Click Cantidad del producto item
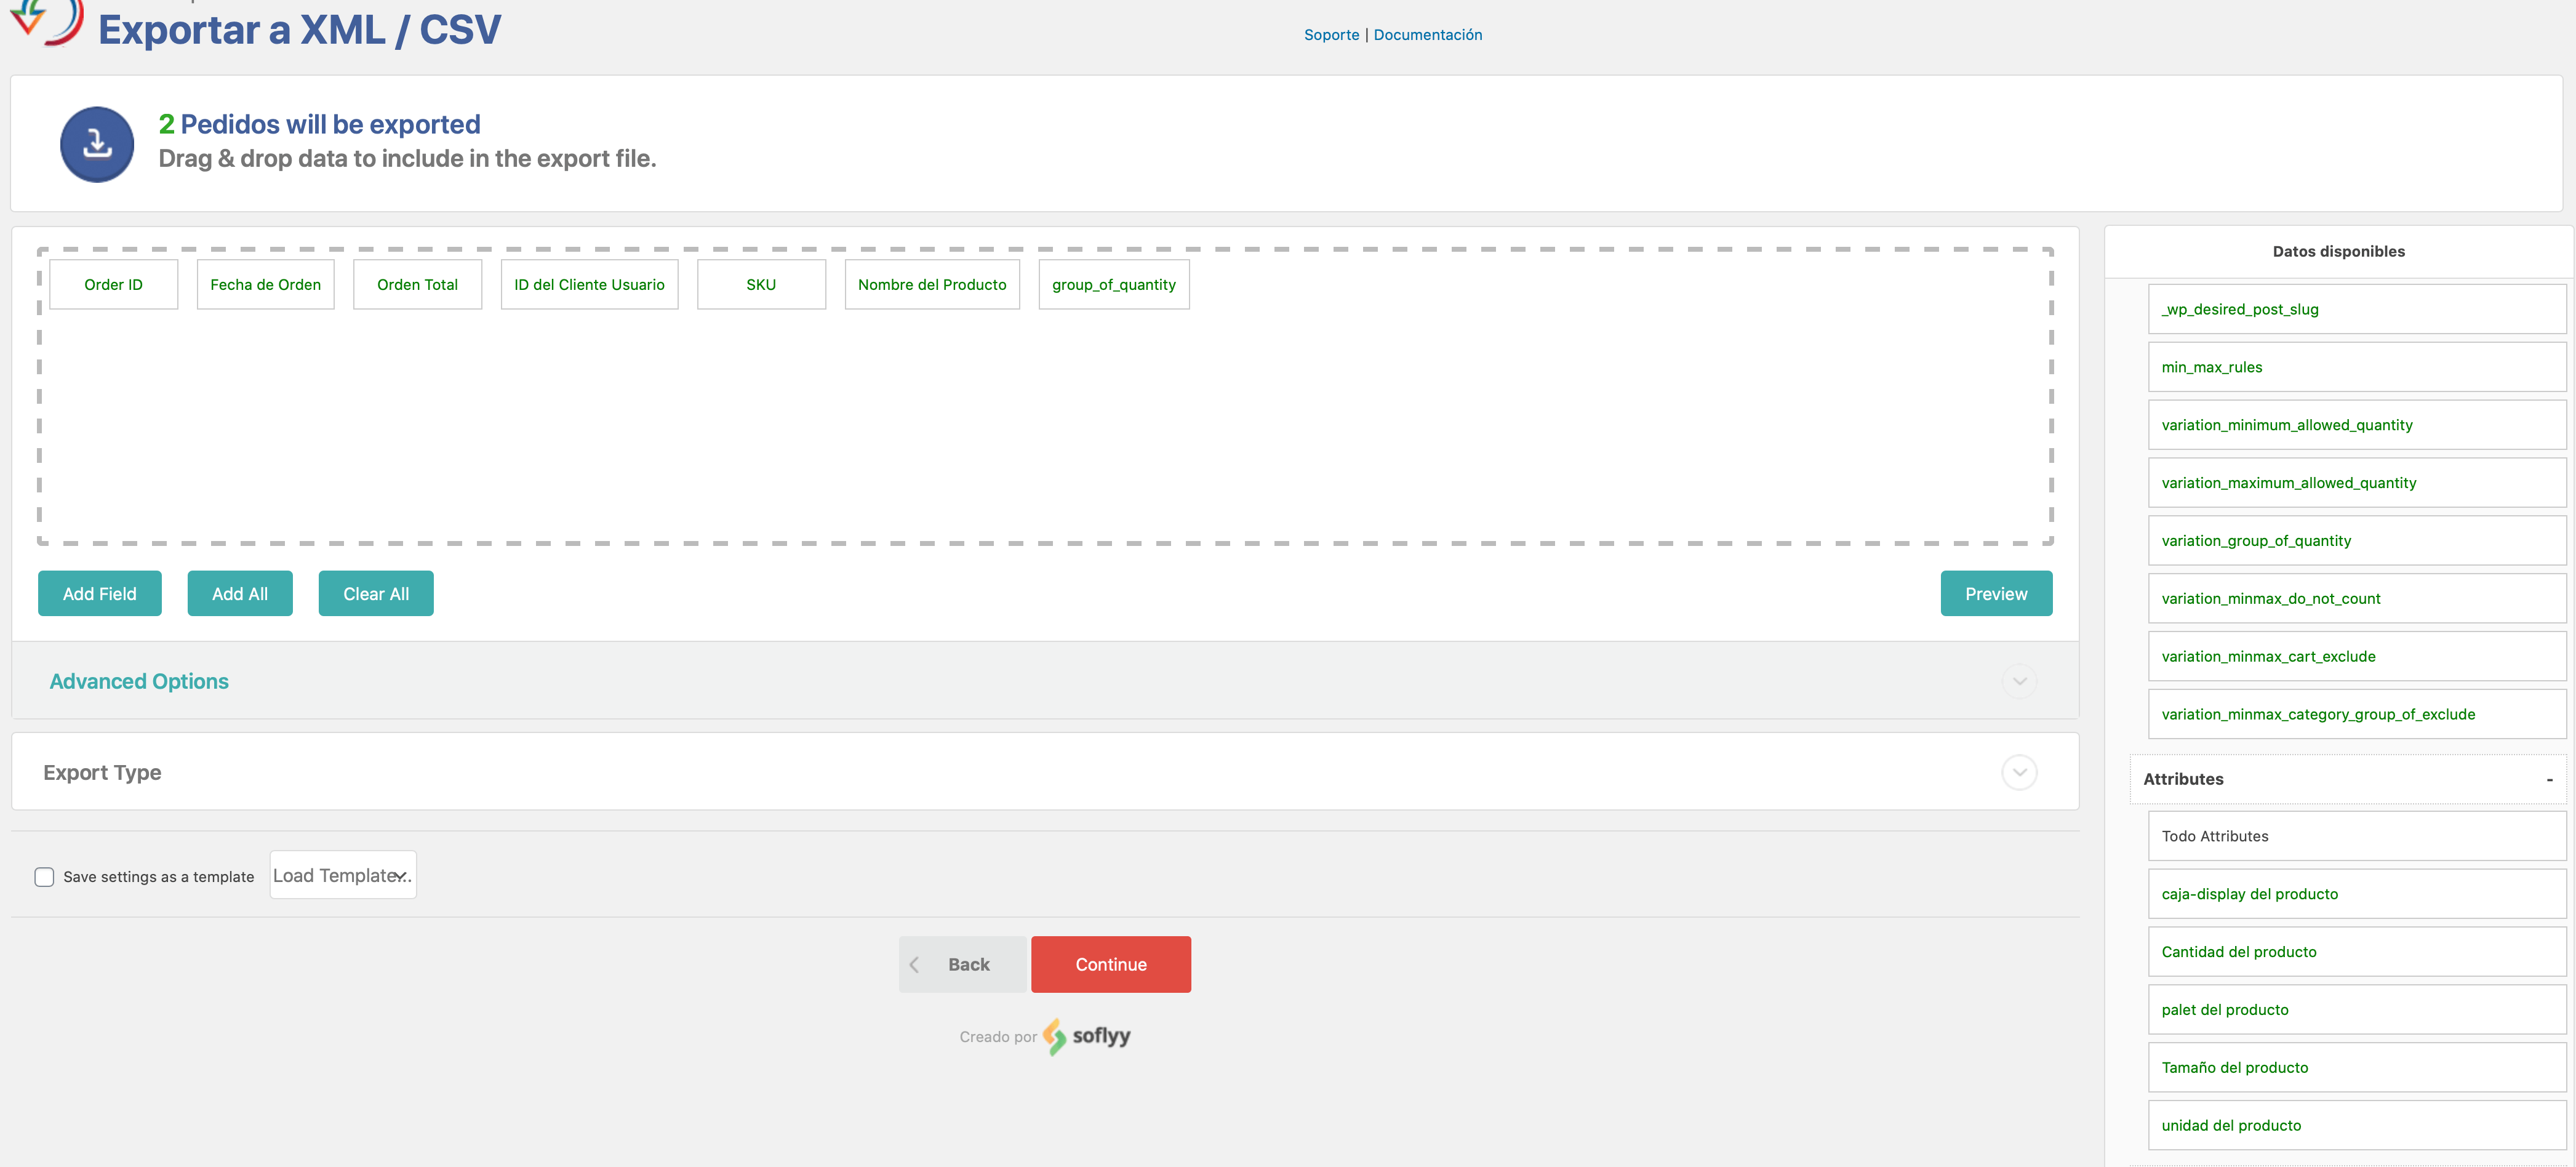2576x1167 pixels. (2357, 952)
